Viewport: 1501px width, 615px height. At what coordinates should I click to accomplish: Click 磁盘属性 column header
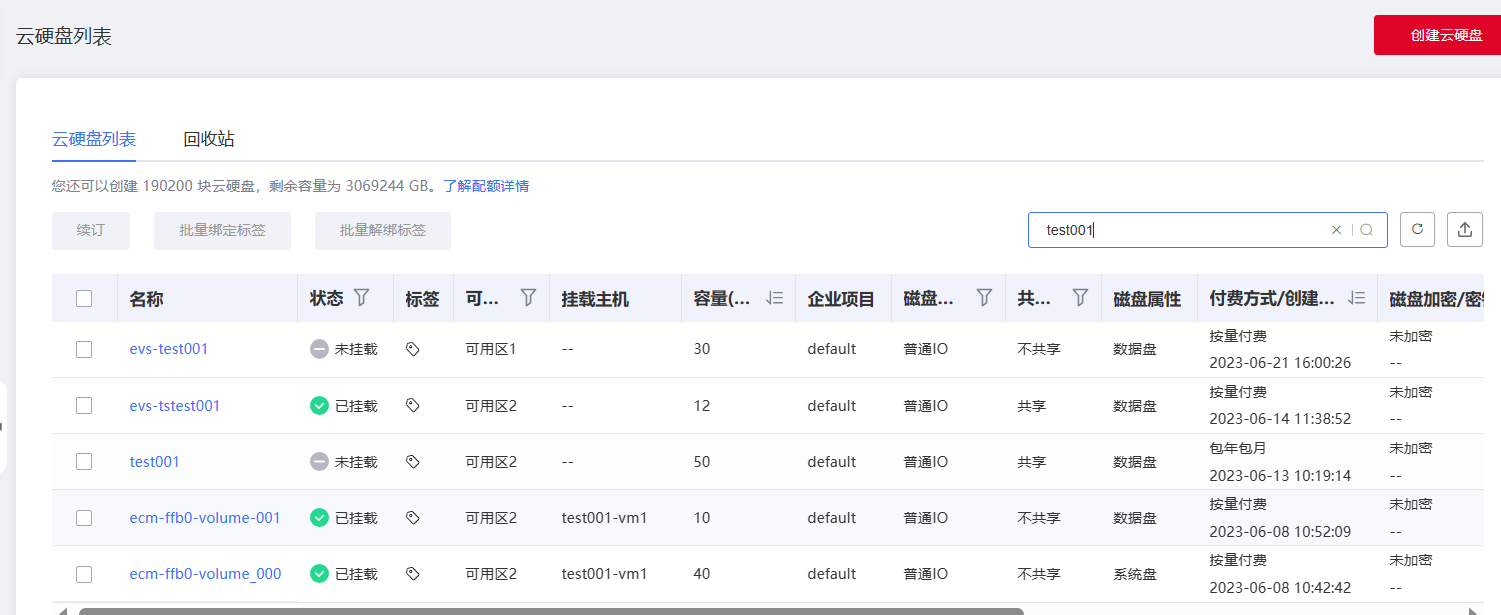tap(1147, 298)
